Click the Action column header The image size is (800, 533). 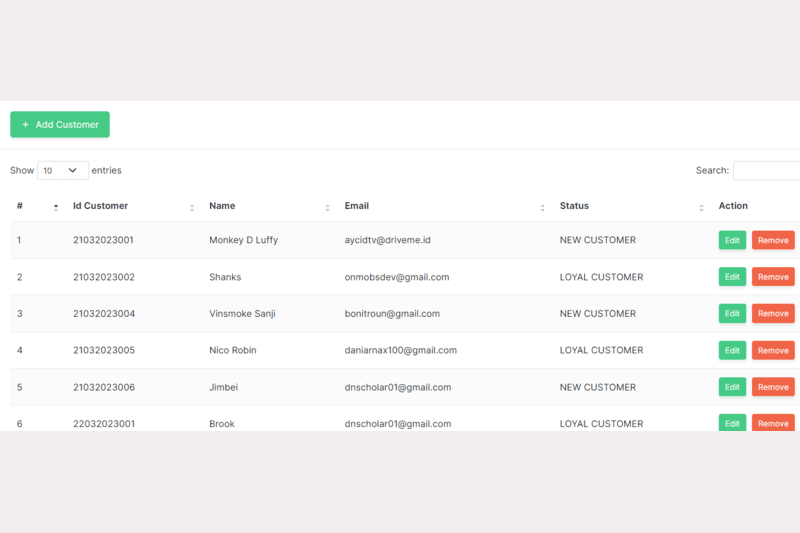click(733, 206)
